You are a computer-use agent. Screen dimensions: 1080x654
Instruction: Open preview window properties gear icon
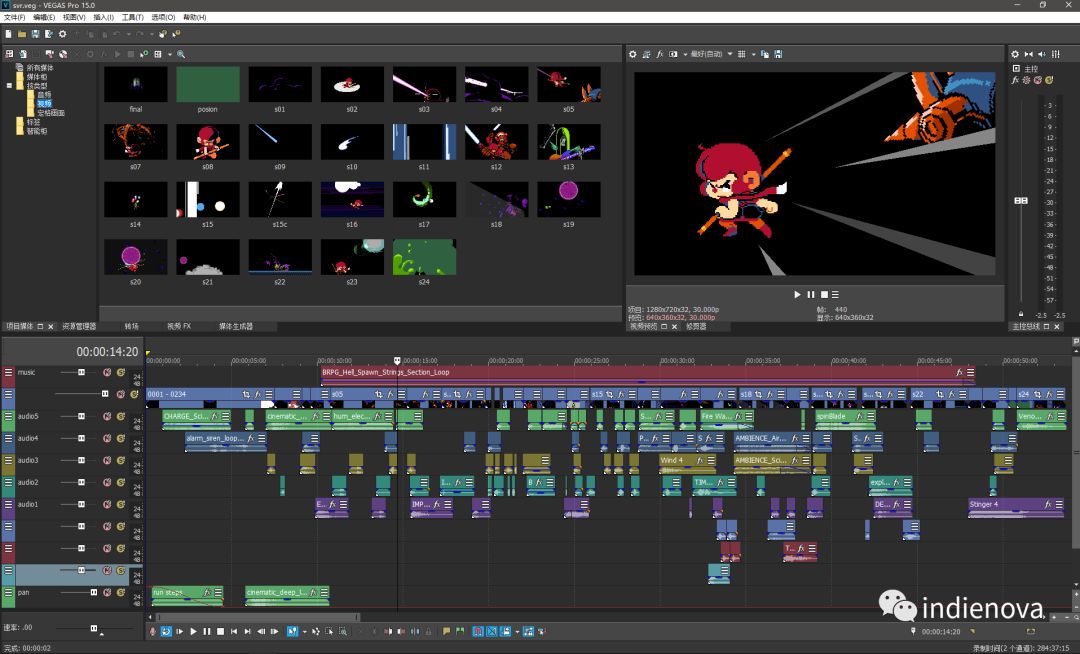[633, 54]
